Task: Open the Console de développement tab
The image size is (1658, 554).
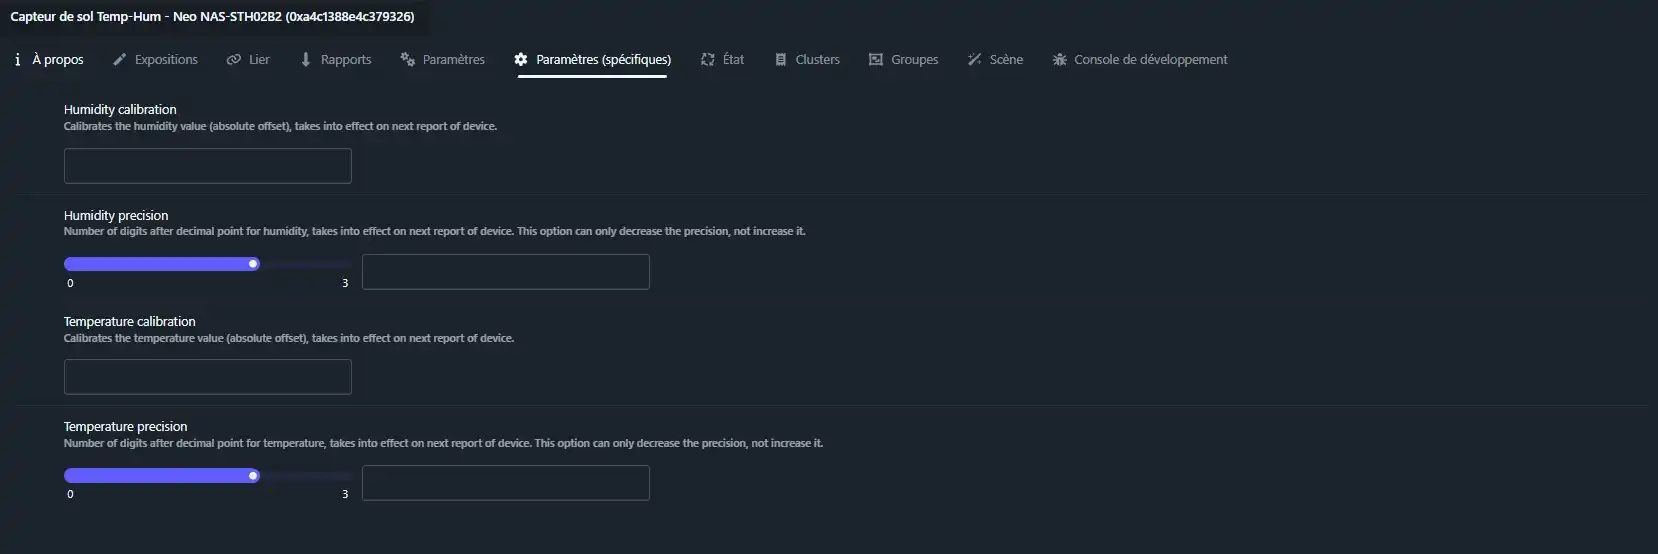Action: pyautogui.click(x=1150, y=60)
